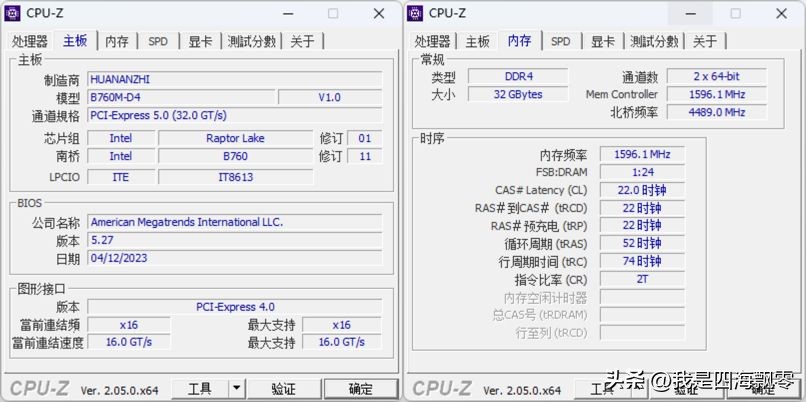806x402 pixels.
Task: Click Mem Controller 1596.1 MHz field
Action: (717, 95)
